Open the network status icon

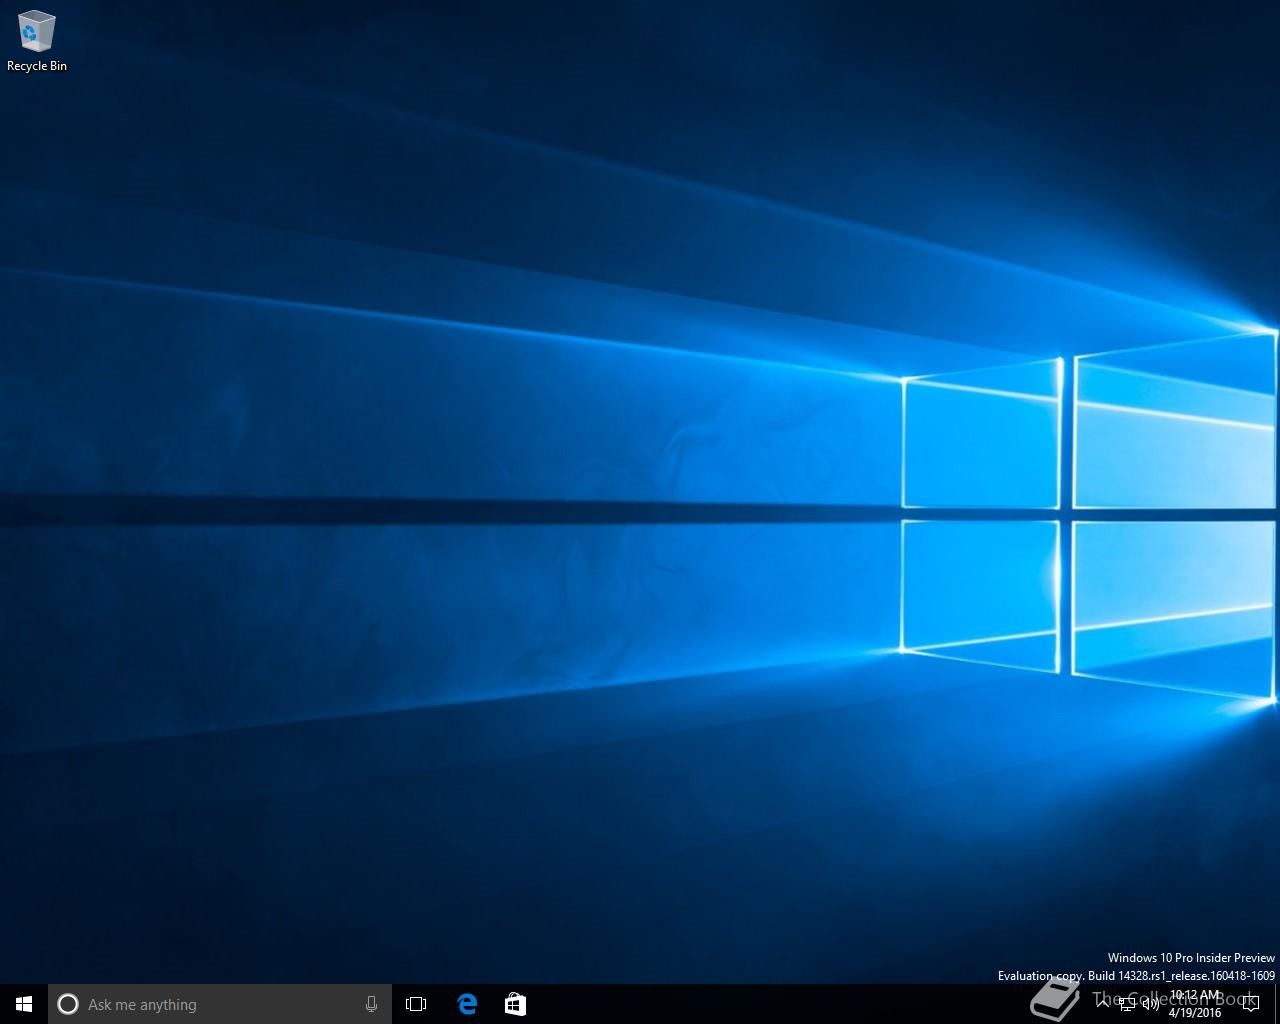[1127, 1004]
